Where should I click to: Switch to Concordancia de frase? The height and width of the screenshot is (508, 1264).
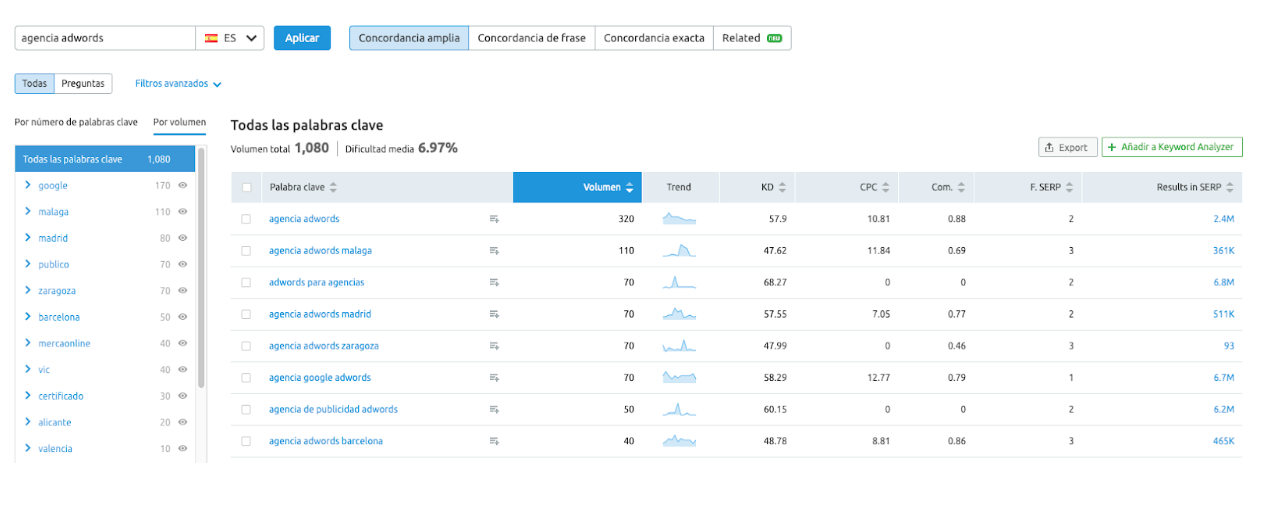(x=531, y=38)
